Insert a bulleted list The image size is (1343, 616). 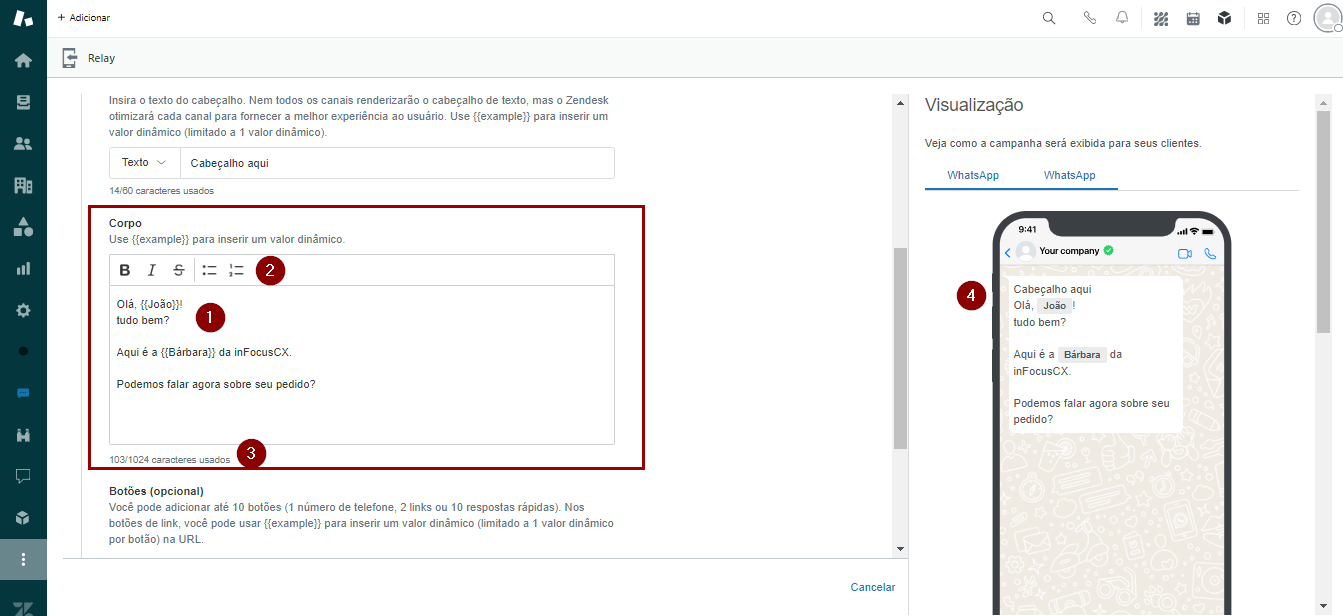pyautogui.click(x=210, y=270)
